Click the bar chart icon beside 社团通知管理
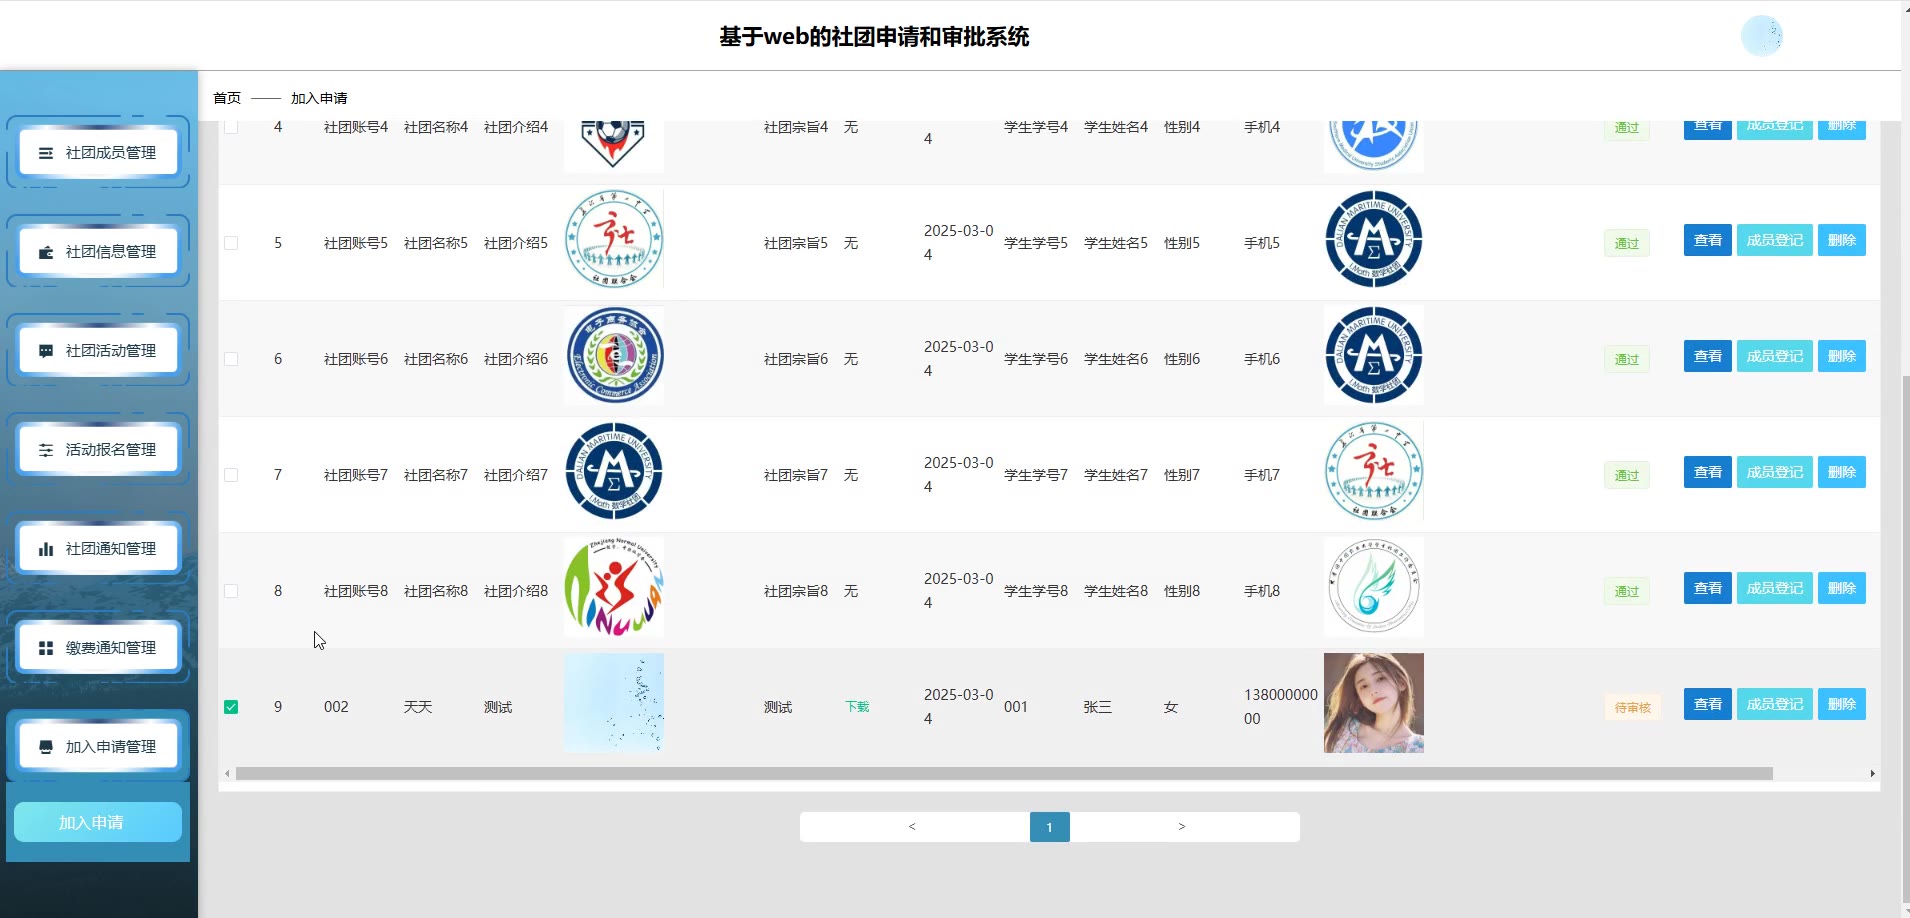1910x918 pixels. (46, 549)
